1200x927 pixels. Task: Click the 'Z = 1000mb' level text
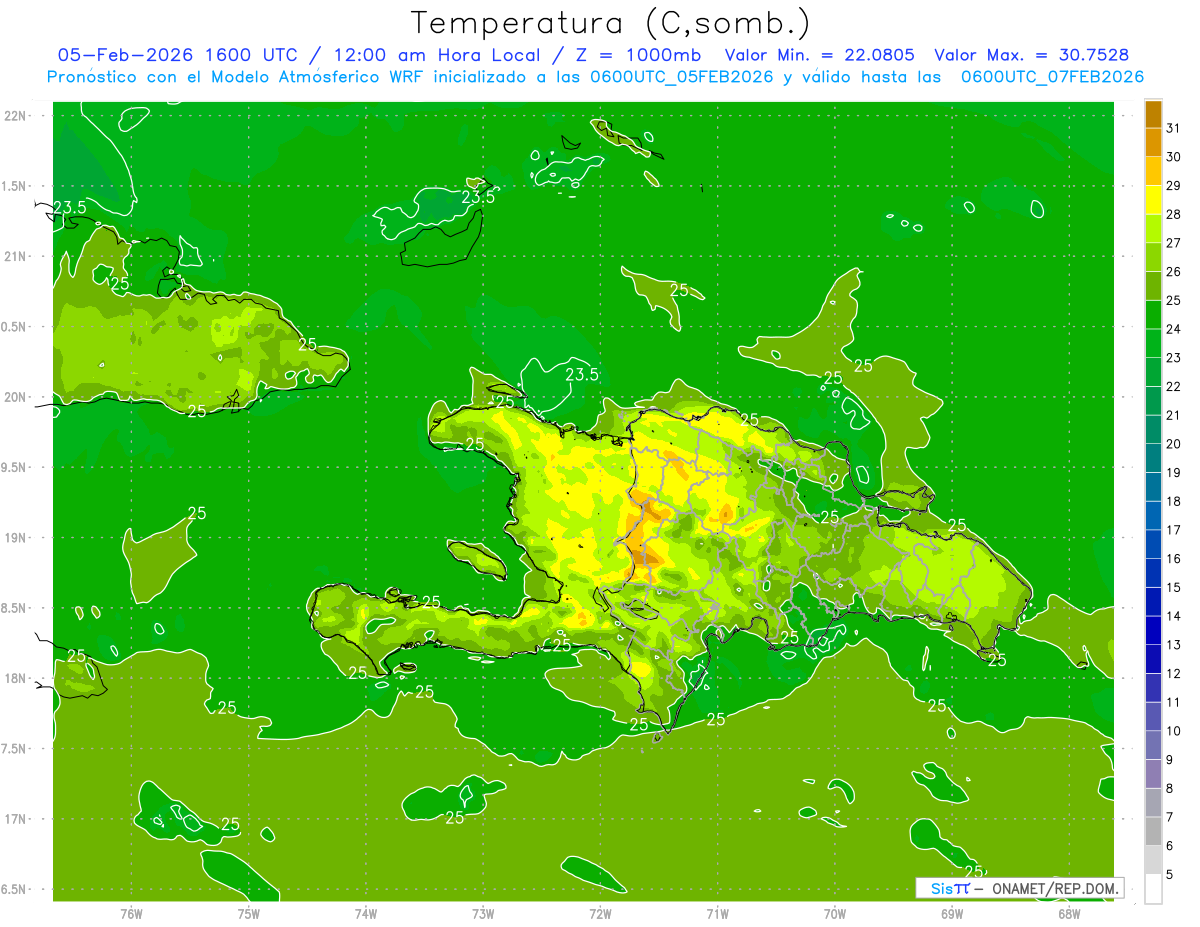638,55
